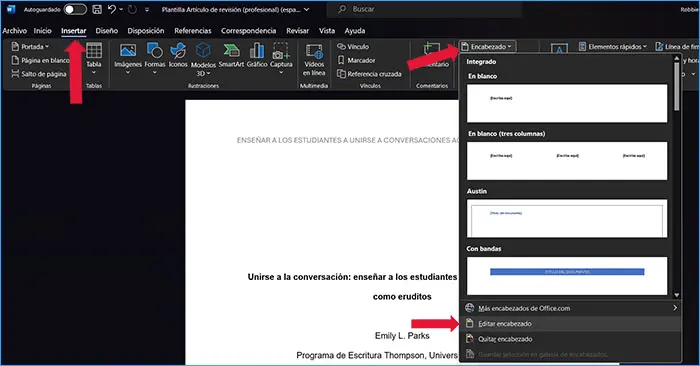Click the "Unirse a la conversación" title line
Viewport: 700px width, 366px height.
click(353, 277)
